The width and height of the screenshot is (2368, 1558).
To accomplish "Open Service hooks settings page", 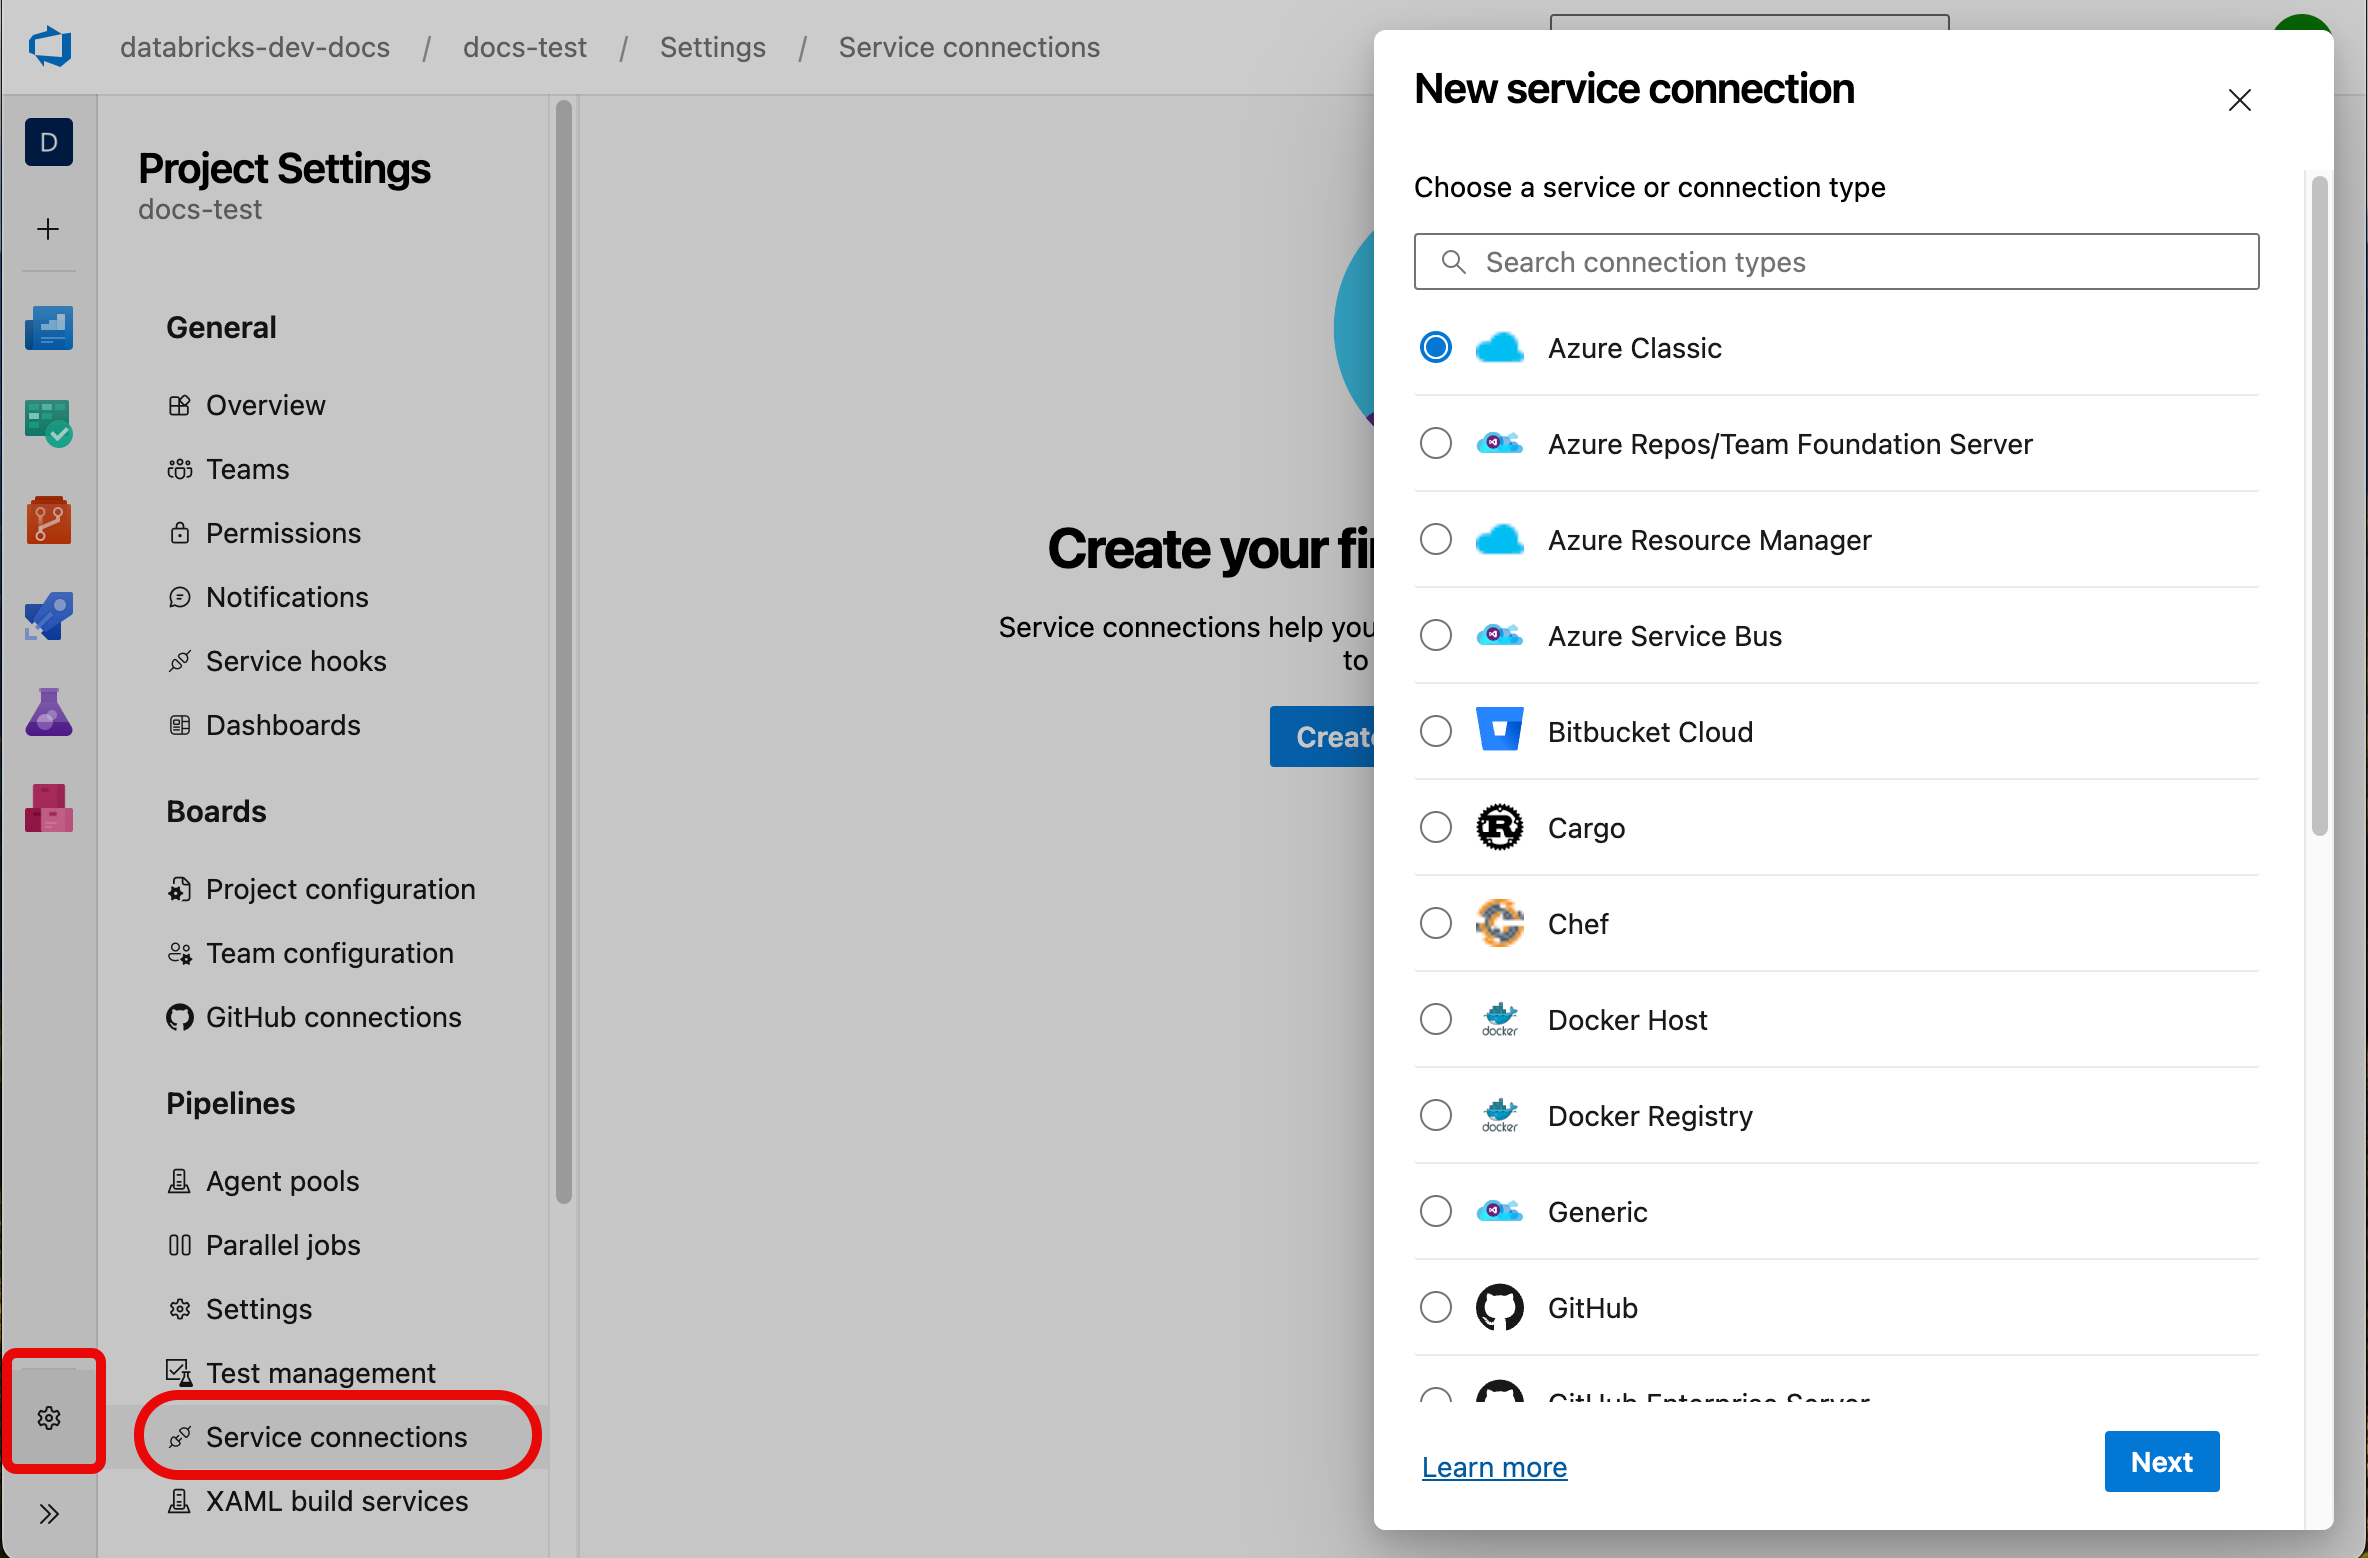I will [296, 661].
